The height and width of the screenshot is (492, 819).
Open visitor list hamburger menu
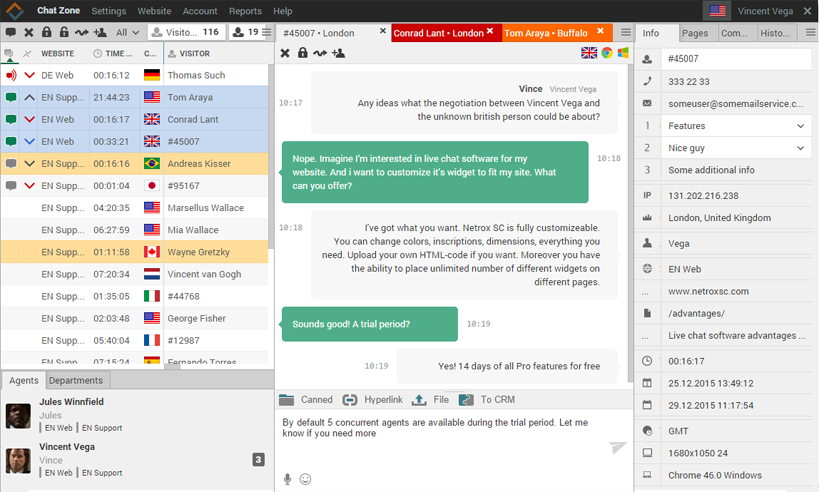[266, 32]
